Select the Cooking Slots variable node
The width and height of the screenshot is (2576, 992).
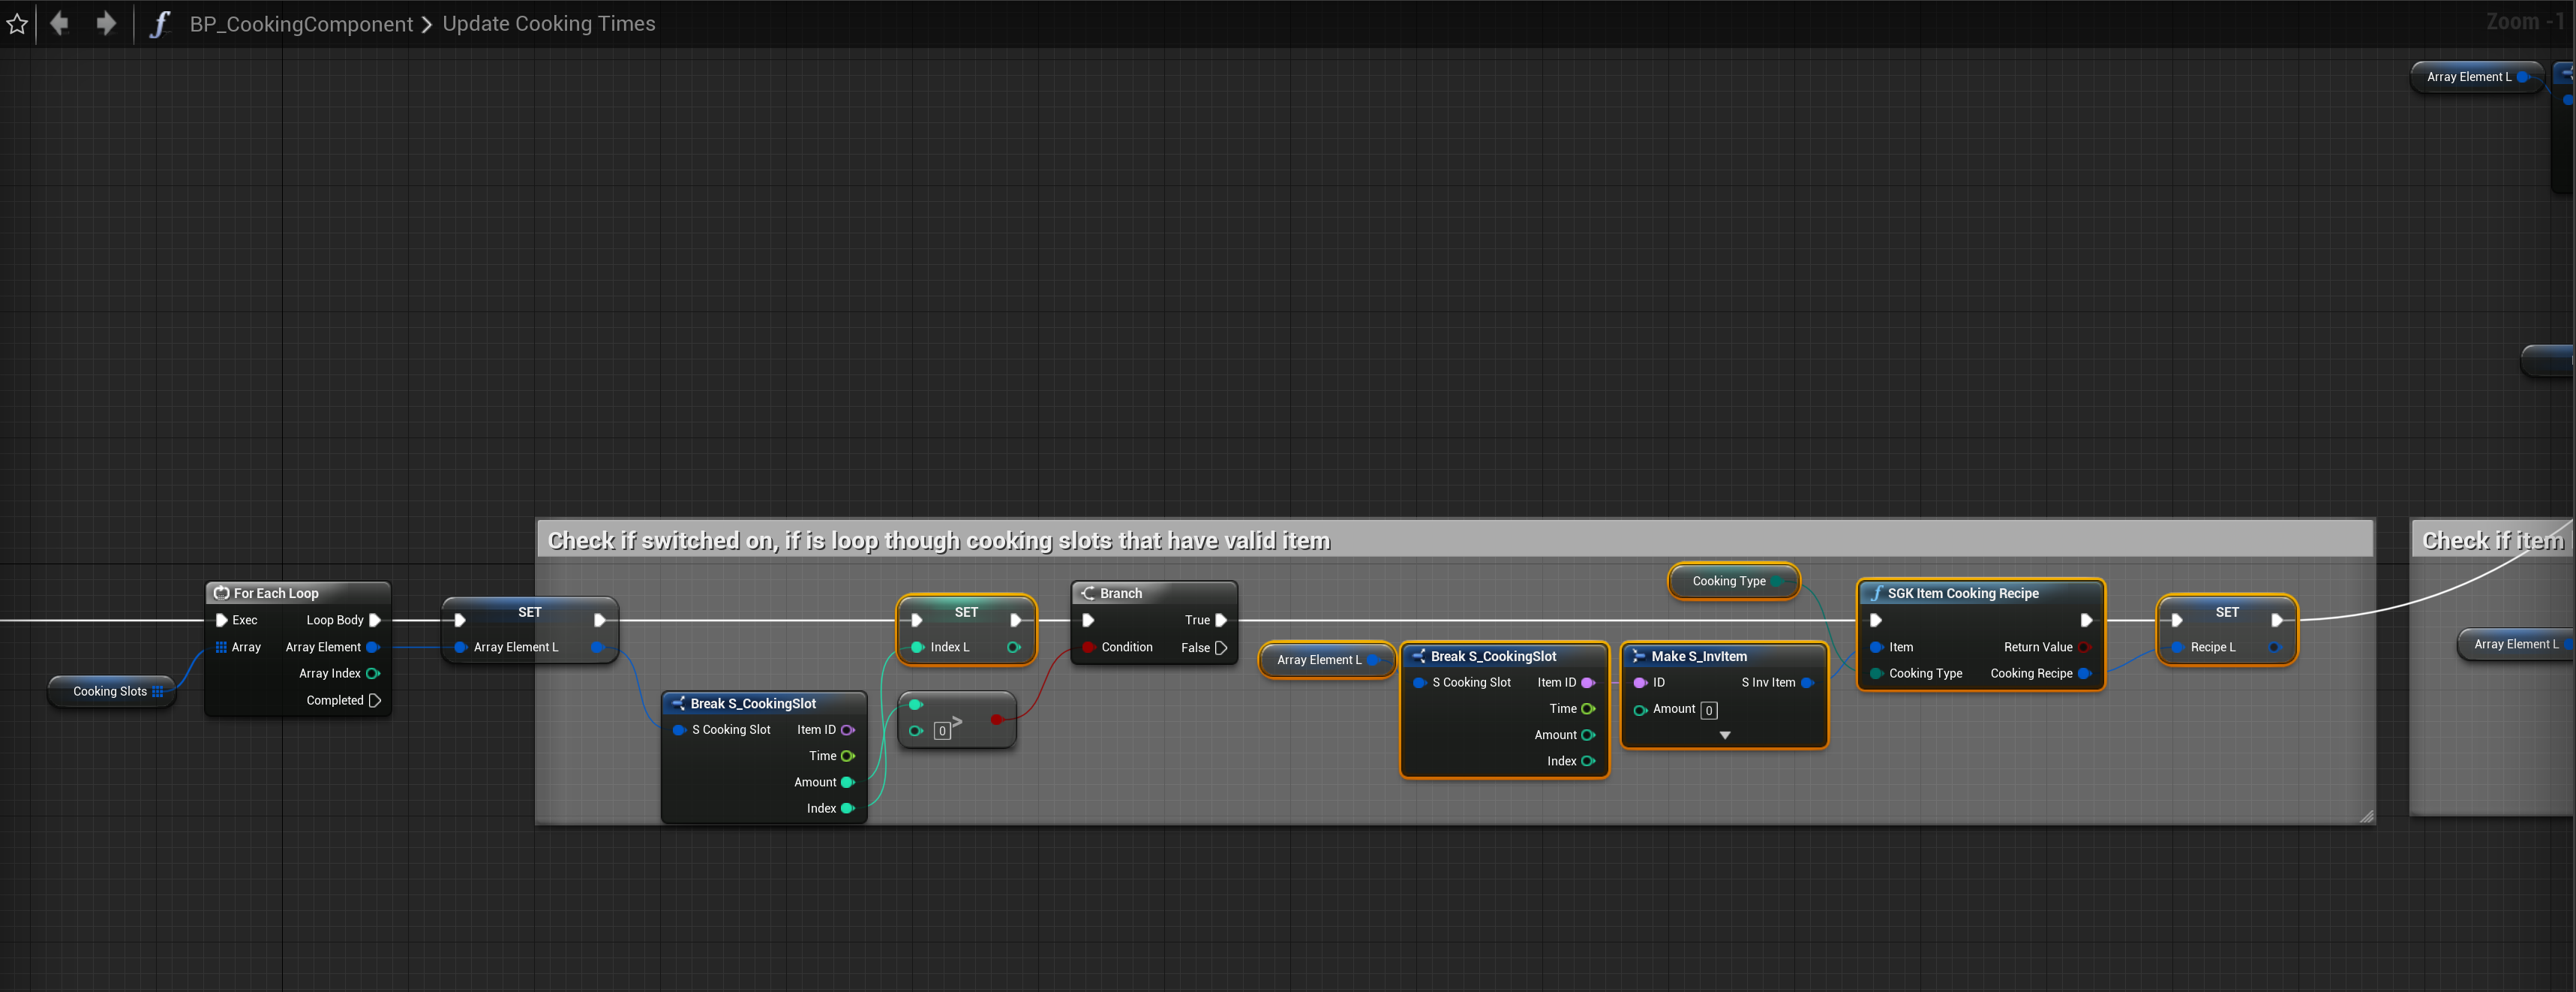point(110,691)
